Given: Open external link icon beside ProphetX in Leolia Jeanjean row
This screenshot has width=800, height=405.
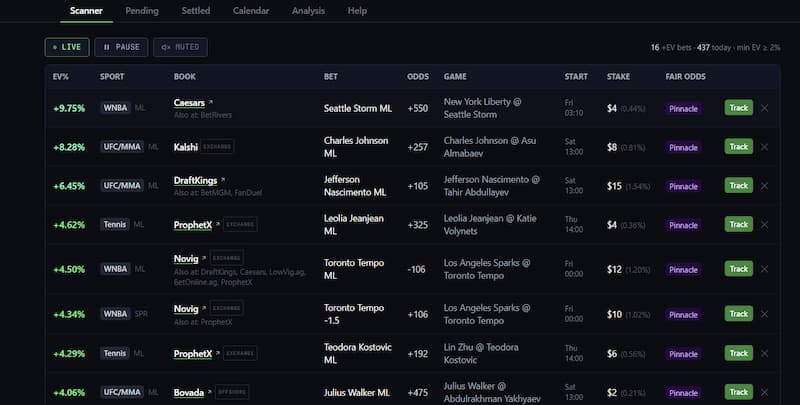Looking at the screenshot, I should [x=218, y=224].
